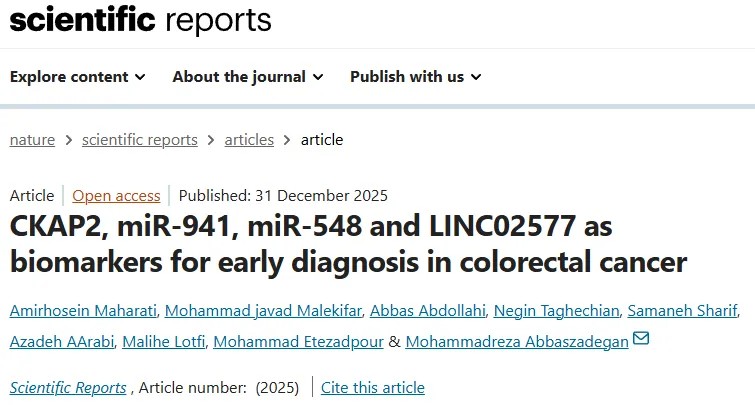
Task: Click Cite this article
Action: (373, 388)
